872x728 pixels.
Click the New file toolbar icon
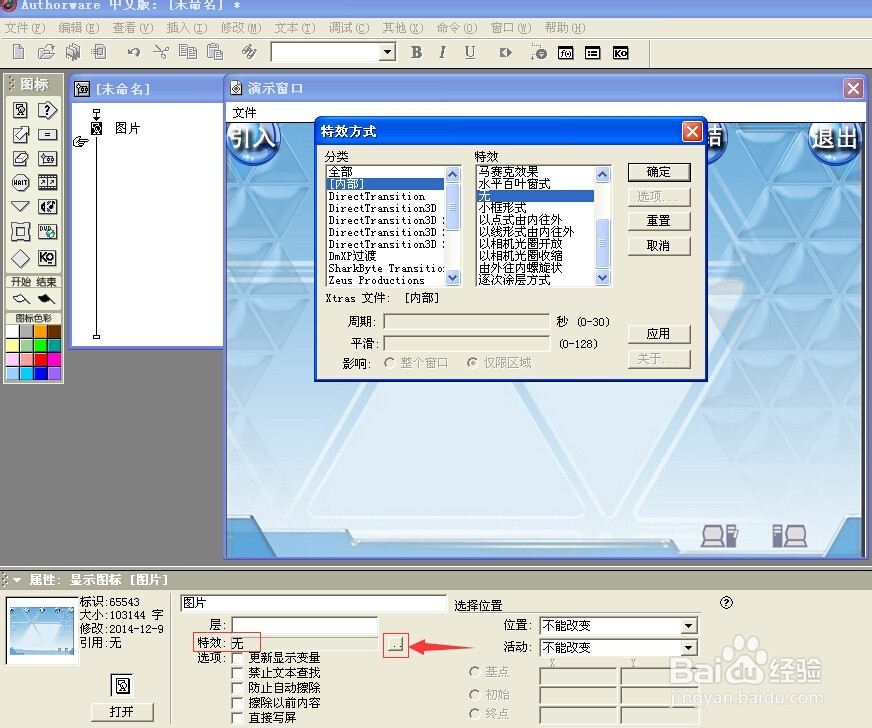tap(18, 52)
